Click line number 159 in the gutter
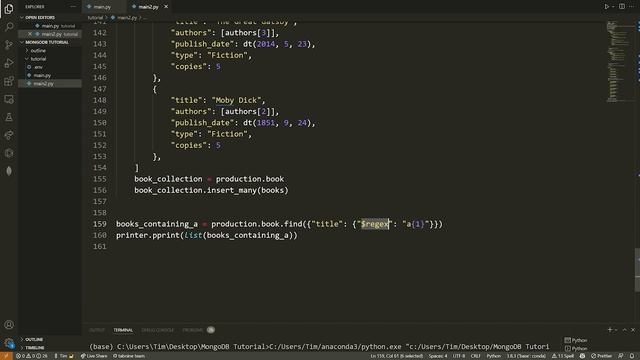 pyautogui.click(x=100, y=224)
